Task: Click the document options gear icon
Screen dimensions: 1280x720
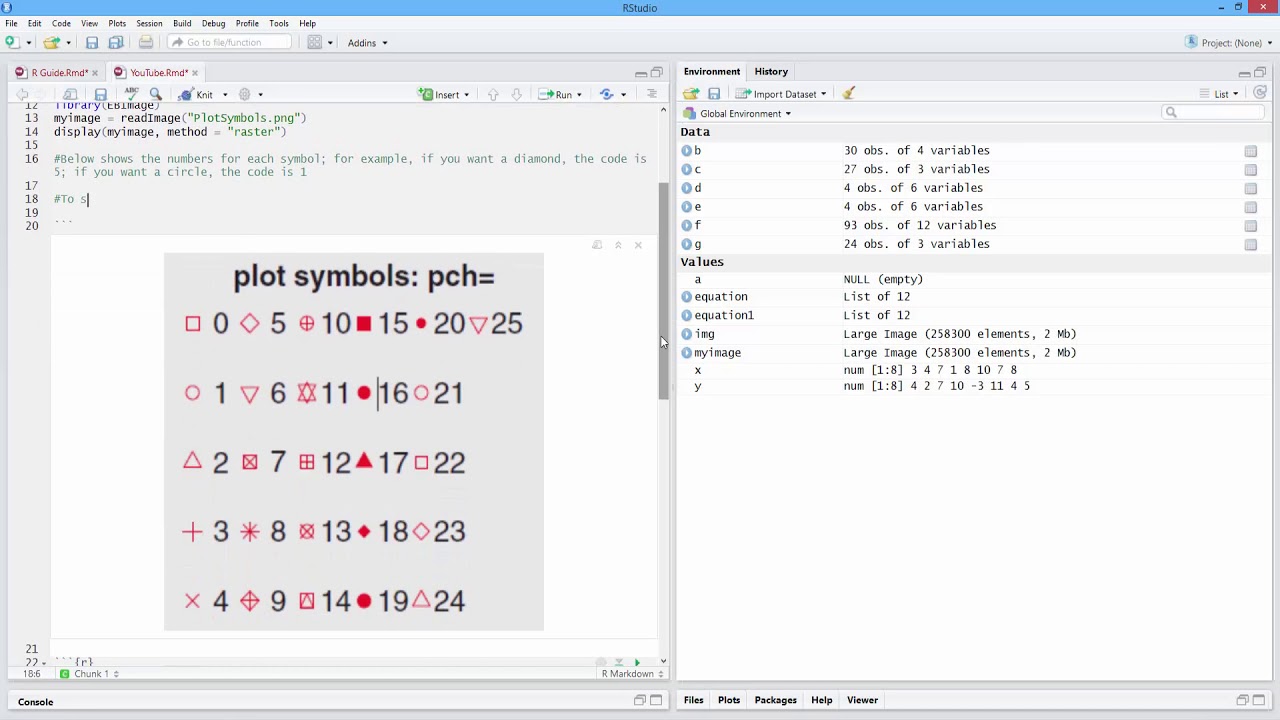Action: tap(245, 94)
